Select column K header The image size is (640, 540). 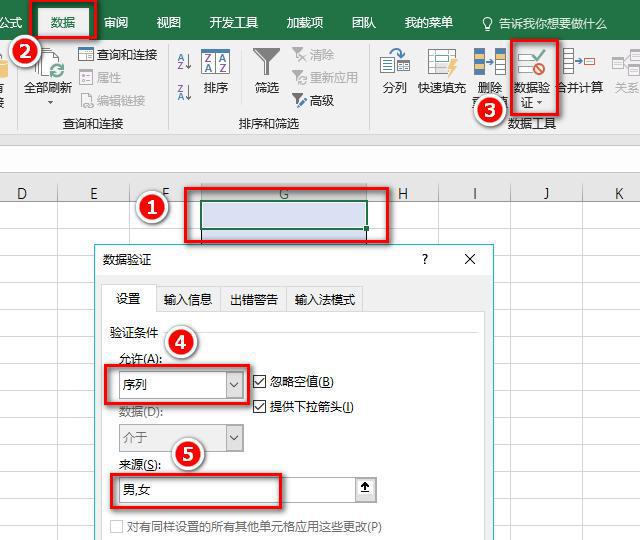[618, 193]
